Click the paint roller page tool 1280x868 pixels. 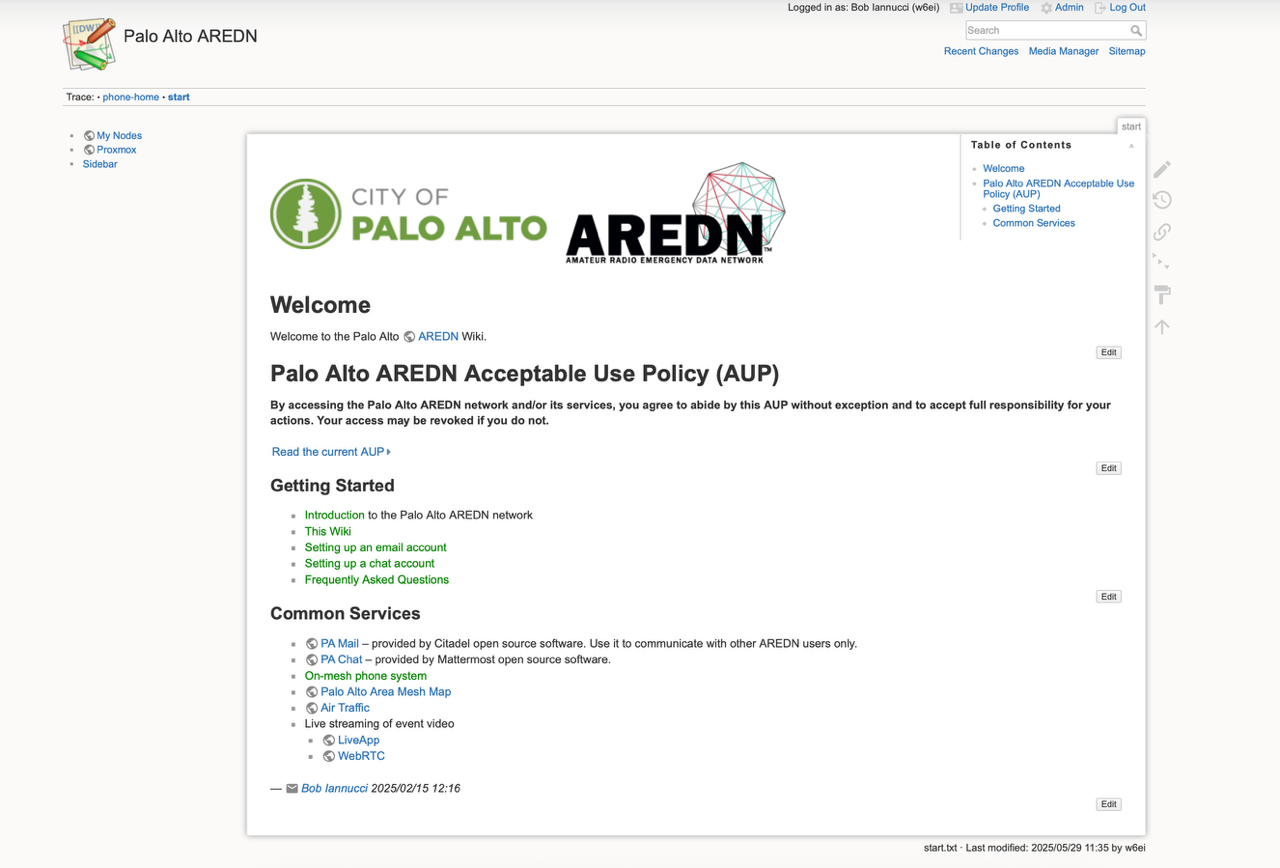tap(1162, 295)
